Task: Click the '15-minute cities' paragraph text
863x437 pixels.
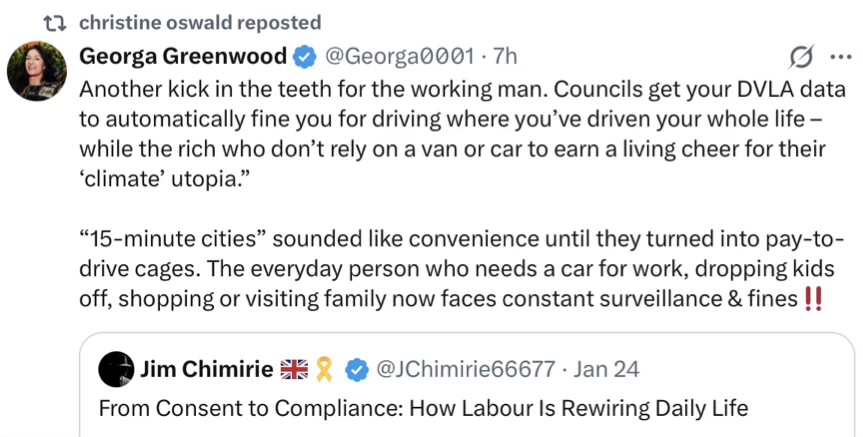Action: click(450, 270)
